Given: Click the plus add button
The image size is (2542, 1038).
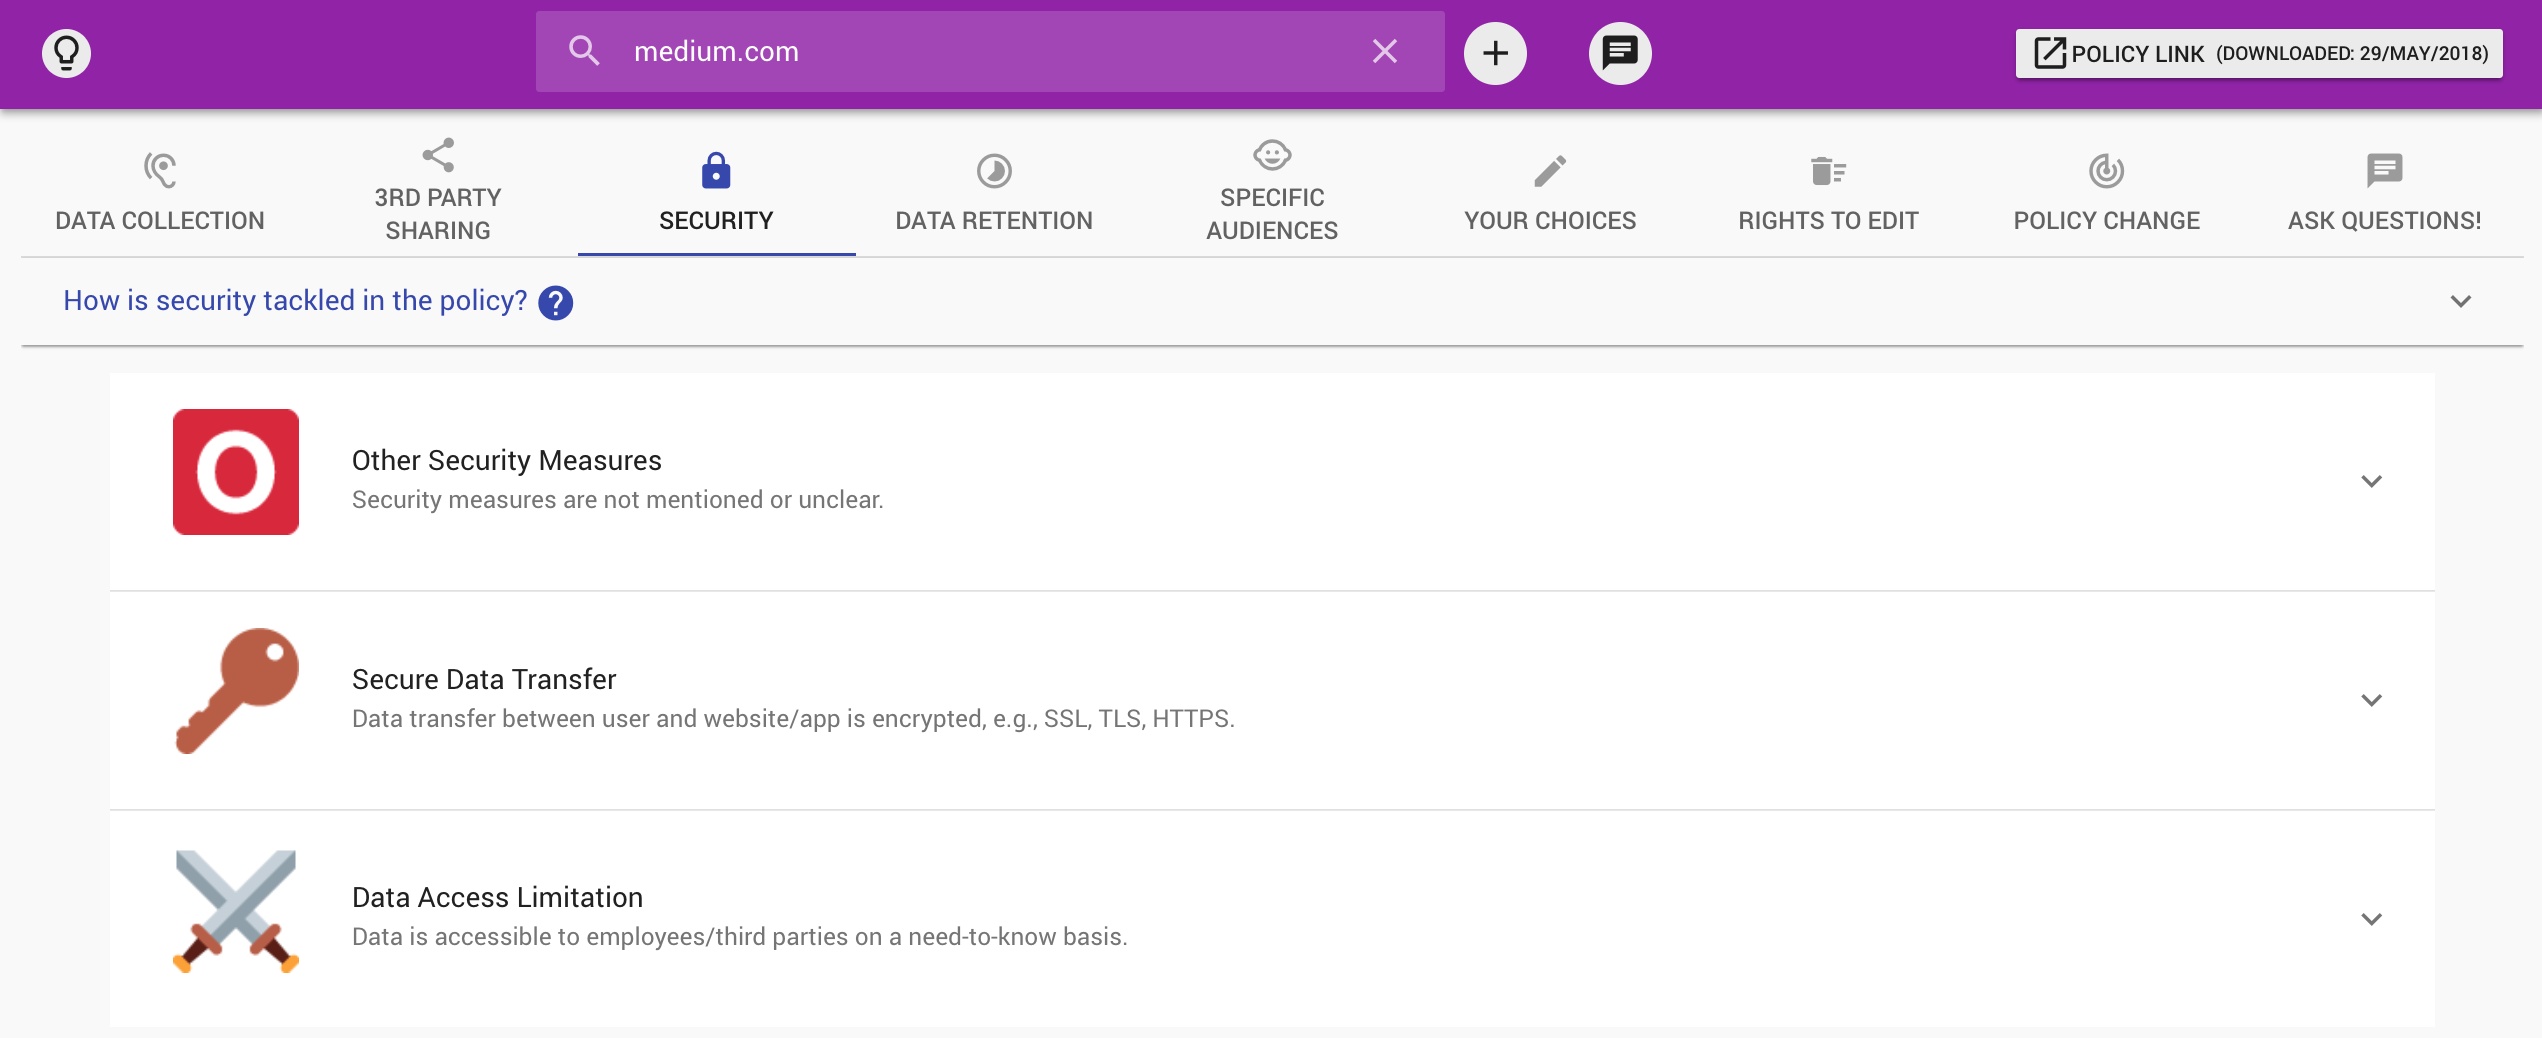Looking at the screenshot, I should click(x=1495, y=53).
